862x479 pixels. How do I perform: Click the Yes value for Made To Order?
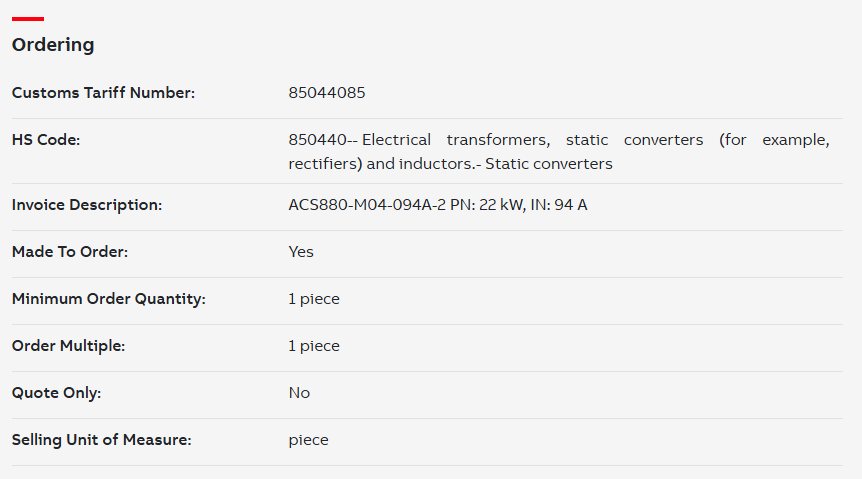(x=301, y=251)
